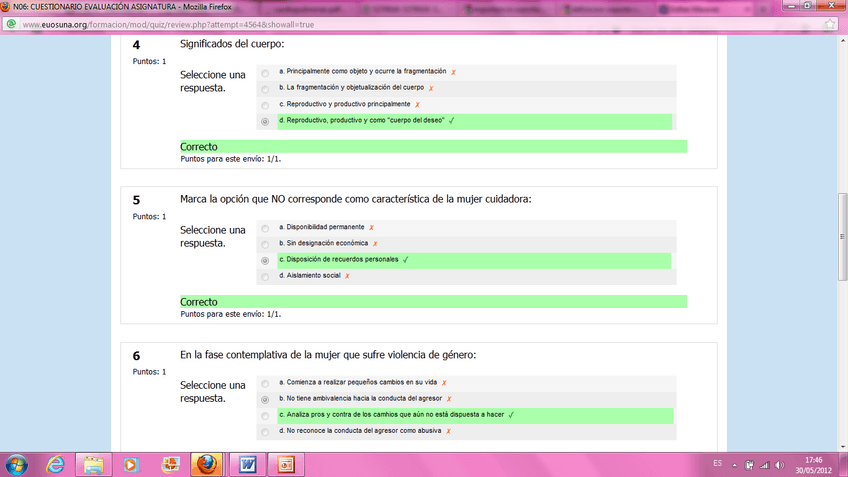Select option a. Disponibilidad permanente

click(x=265, y=228)
